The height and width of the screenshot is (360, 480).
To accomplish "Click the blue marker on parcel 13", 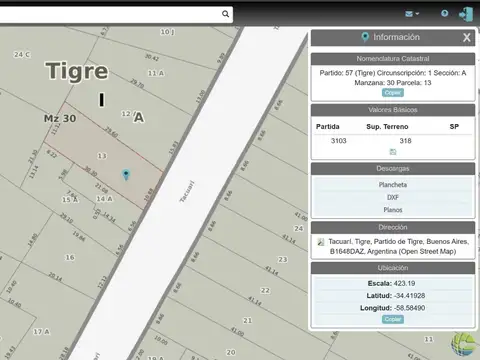I will (x=126, y=174).
